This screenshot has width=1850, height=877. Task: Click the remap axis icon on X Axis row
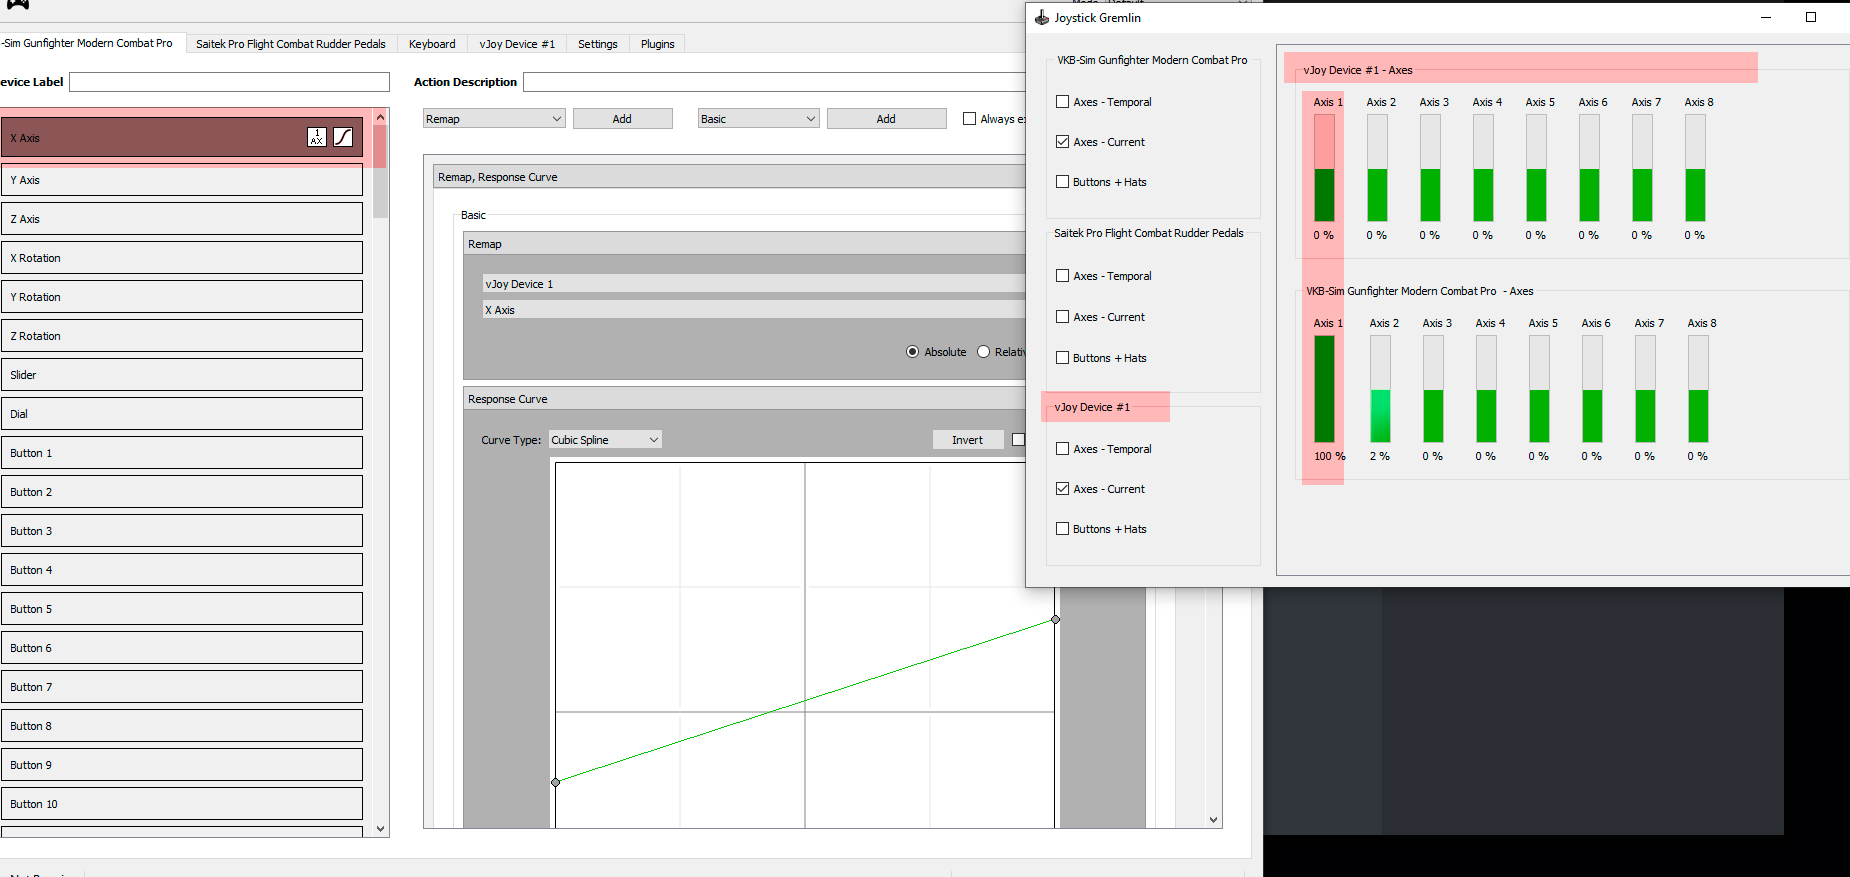tap(317, 137)
